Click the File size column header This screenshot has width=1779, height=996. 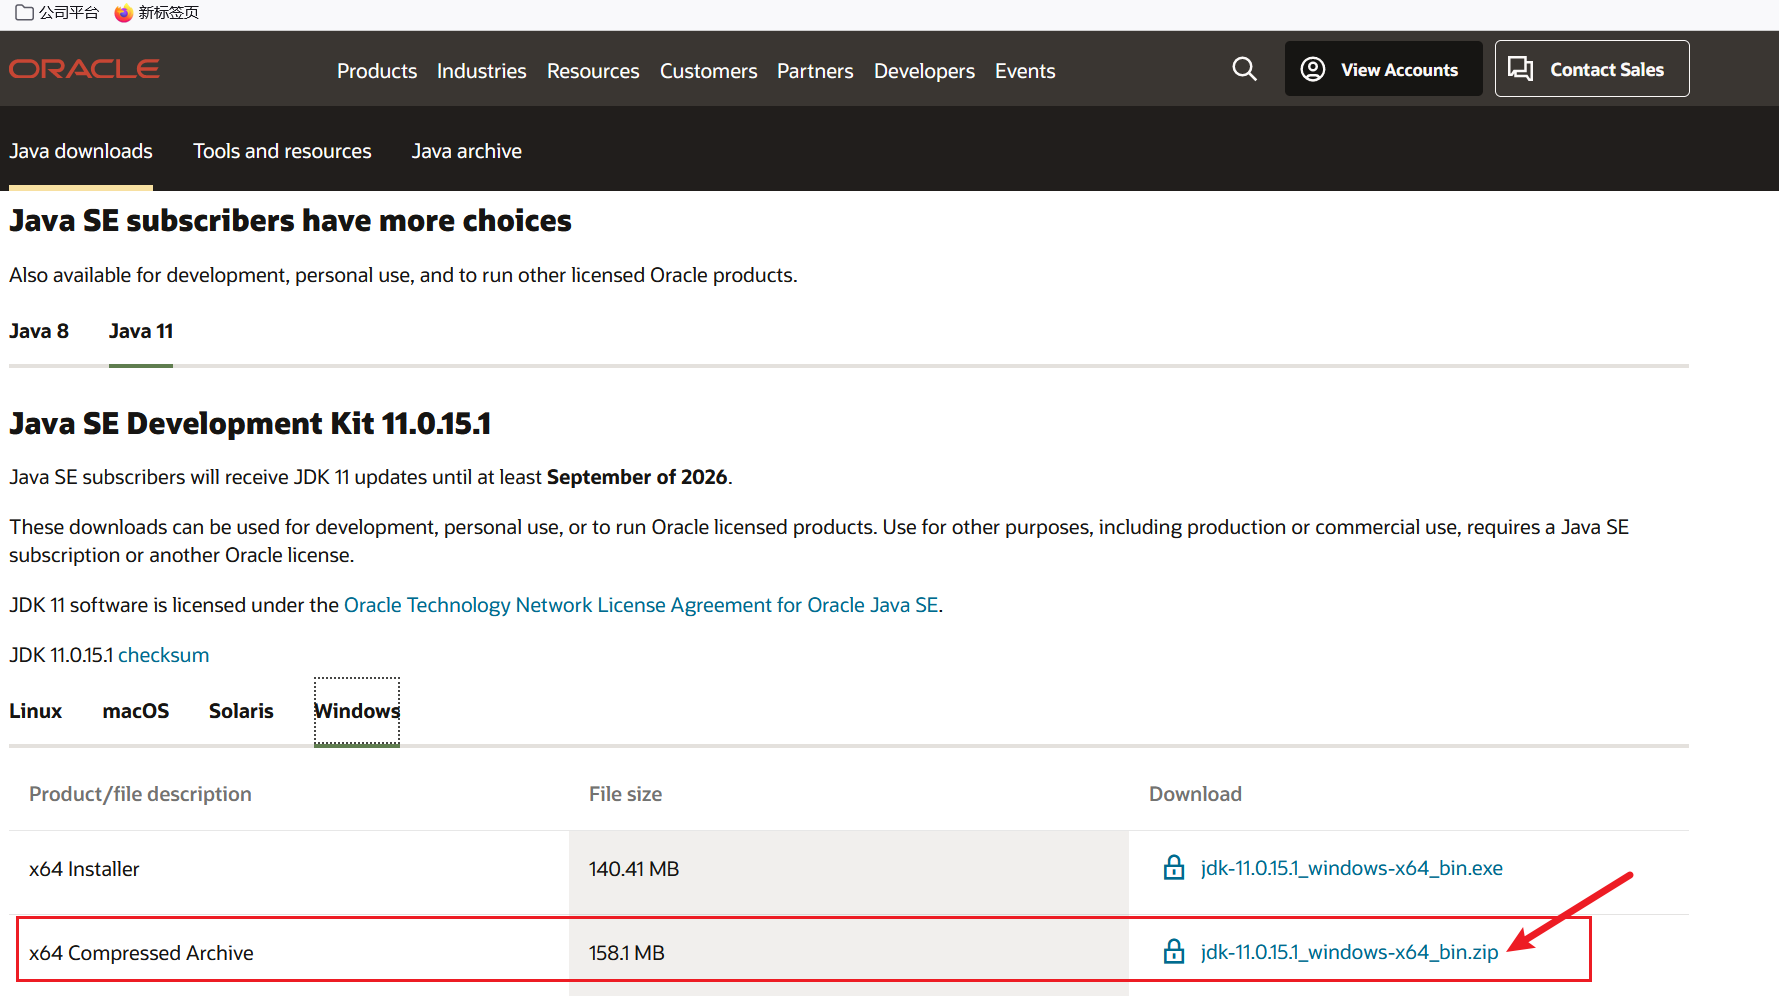(x=625, y=794)
